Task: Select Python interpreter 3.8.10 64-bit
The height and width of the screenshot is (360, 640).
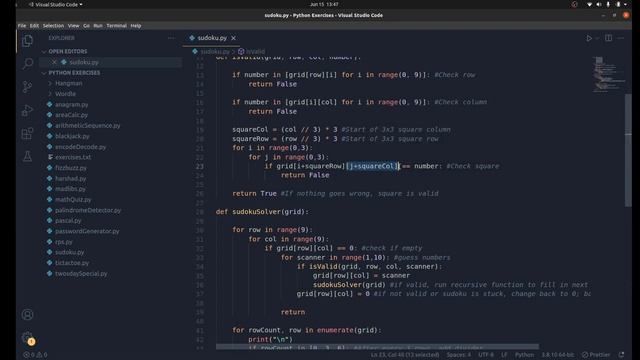Action: pos(557,355)
